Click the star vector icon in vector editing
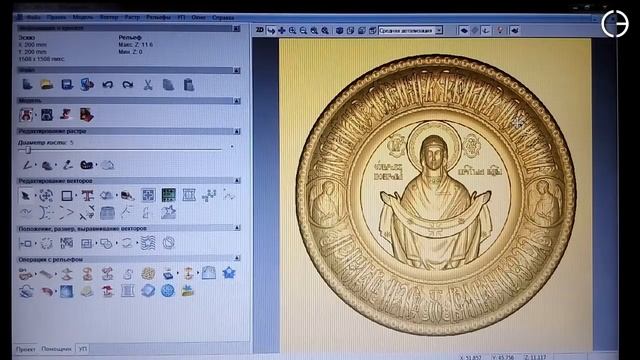 (x=168, y=213)
